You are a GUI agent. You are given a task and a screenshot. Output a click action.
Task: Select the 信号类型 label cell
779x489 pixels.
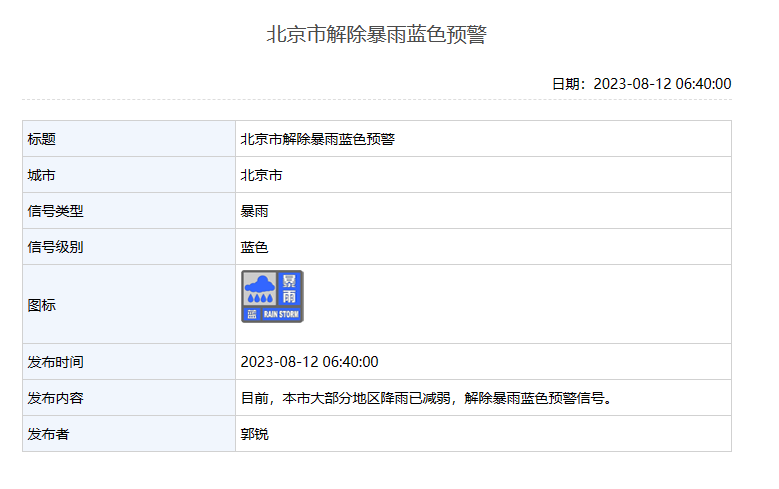click(x=55, y=211)
